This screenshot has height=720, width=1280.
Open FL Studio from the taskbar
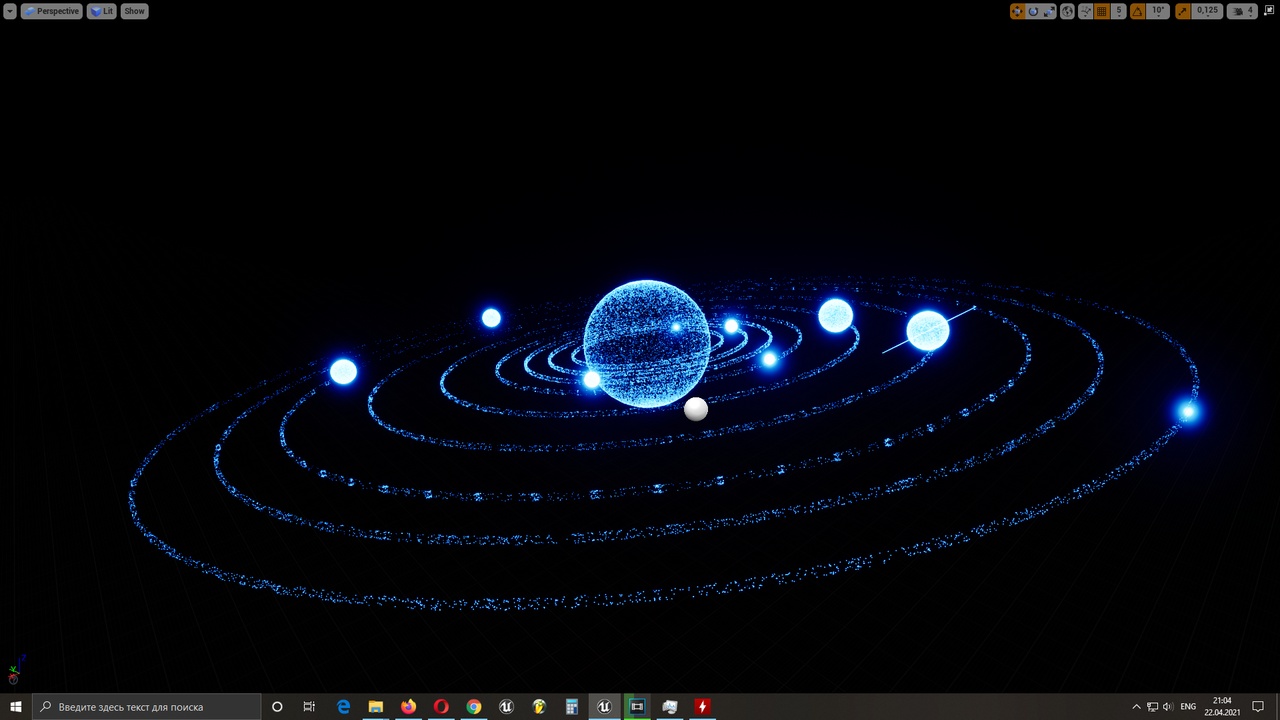point(539,707)
